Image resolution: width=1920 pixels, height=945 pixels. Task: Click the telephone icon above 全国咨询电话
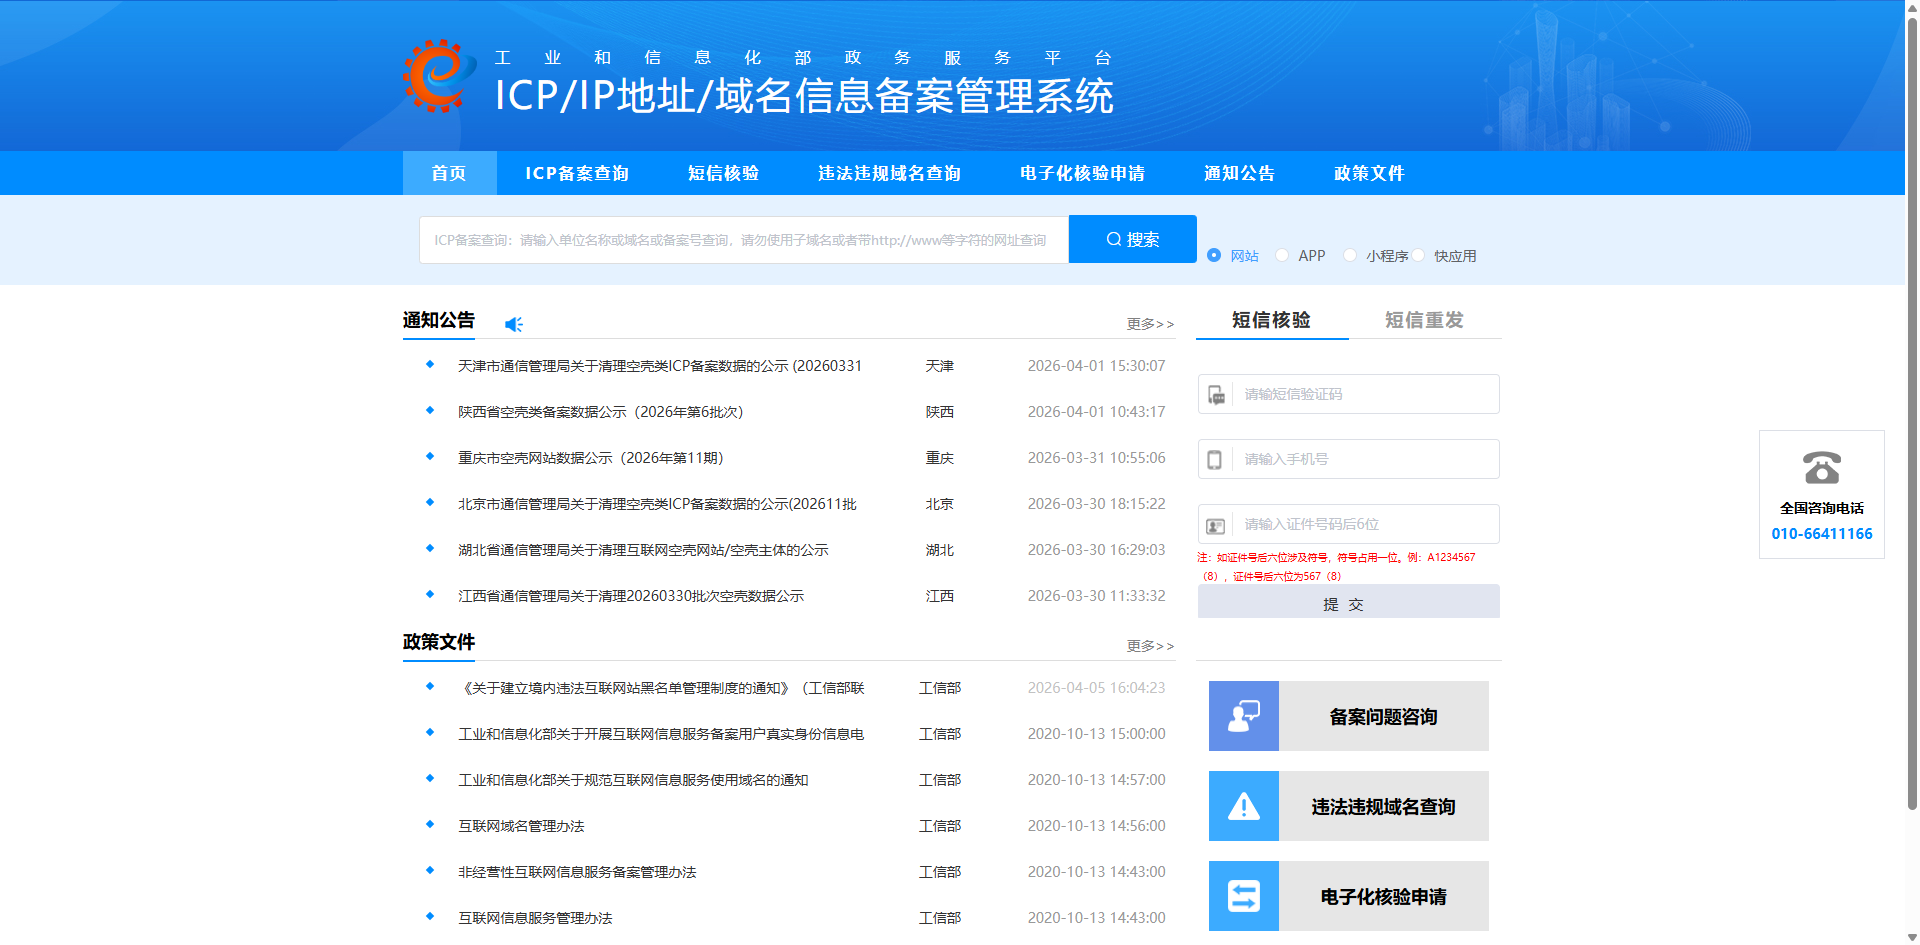point(1821,468)
